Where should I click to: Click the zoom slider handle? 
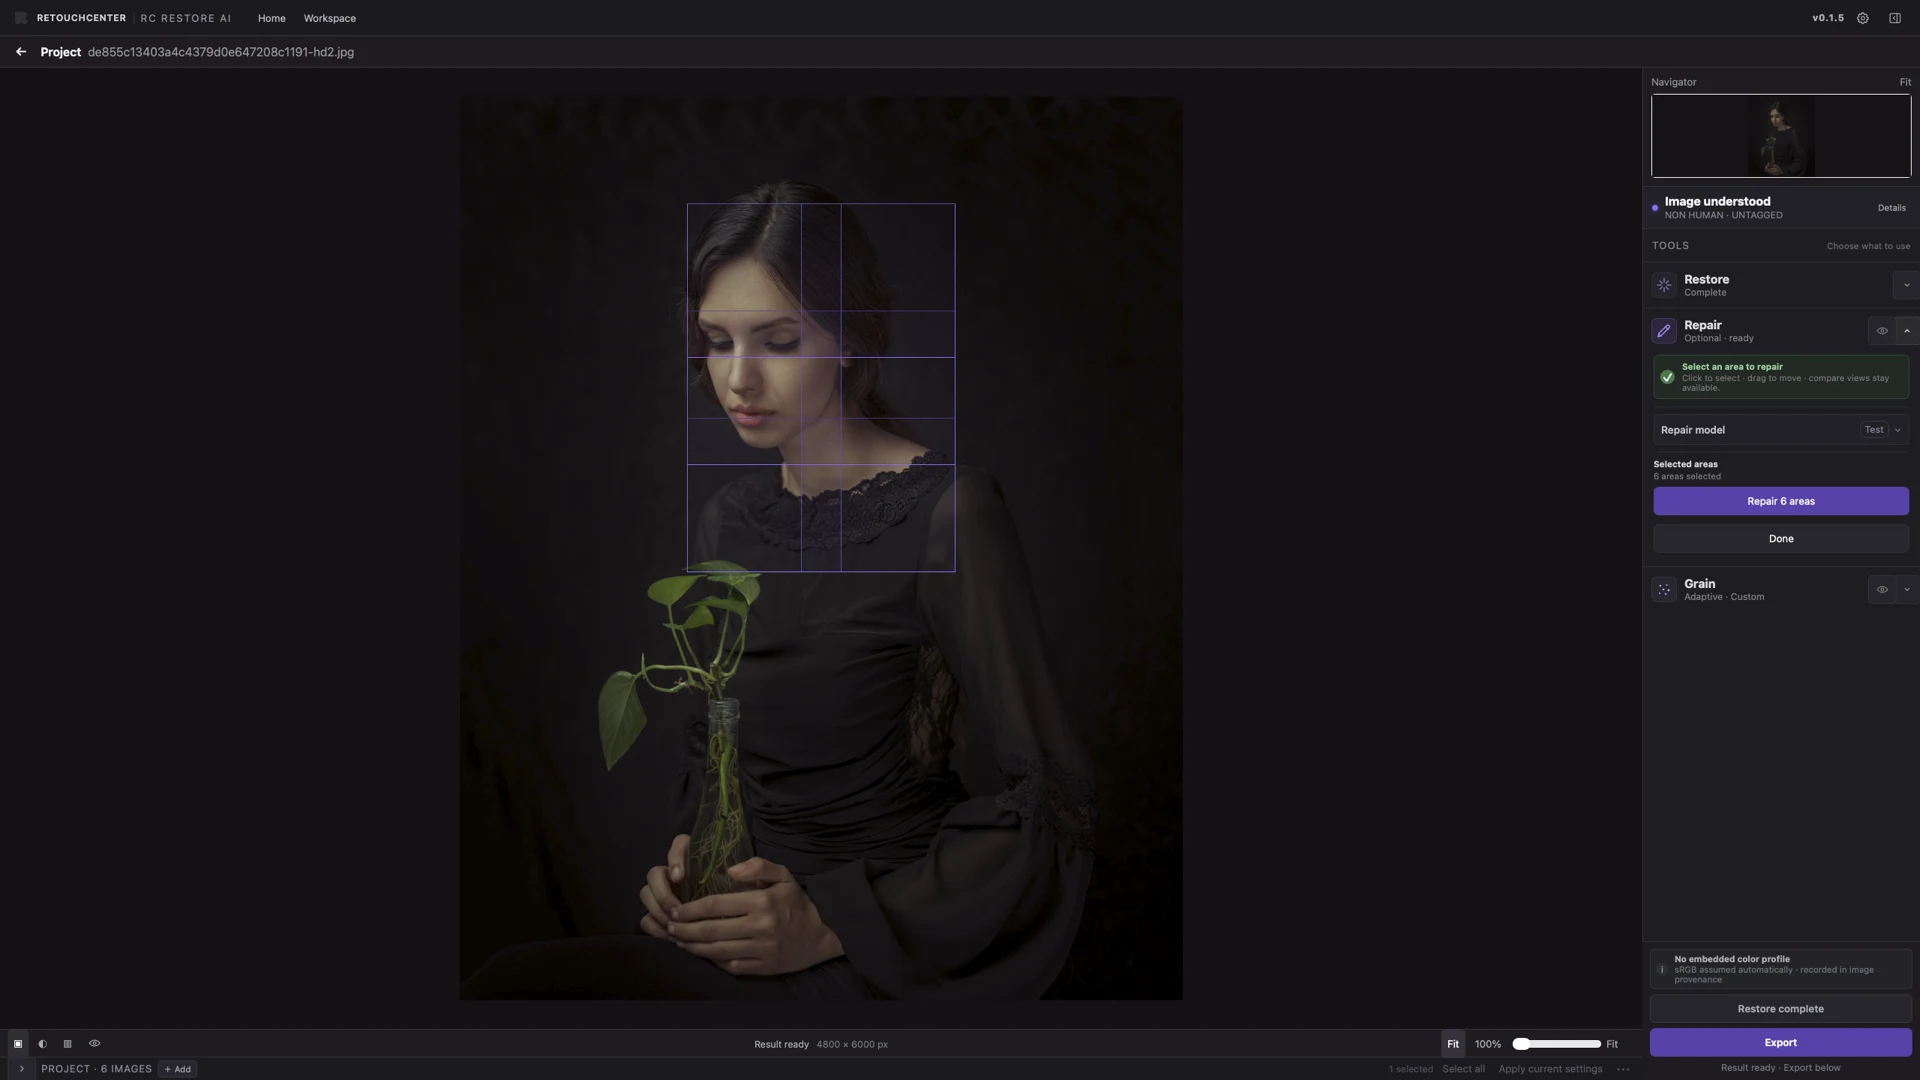point(1521,1044)
